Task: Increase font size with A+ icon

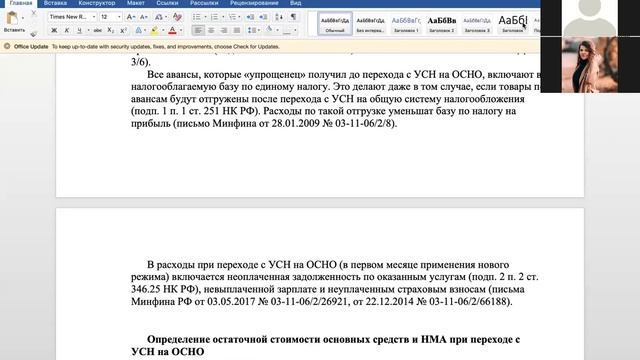Action: (x=130, y=17)
